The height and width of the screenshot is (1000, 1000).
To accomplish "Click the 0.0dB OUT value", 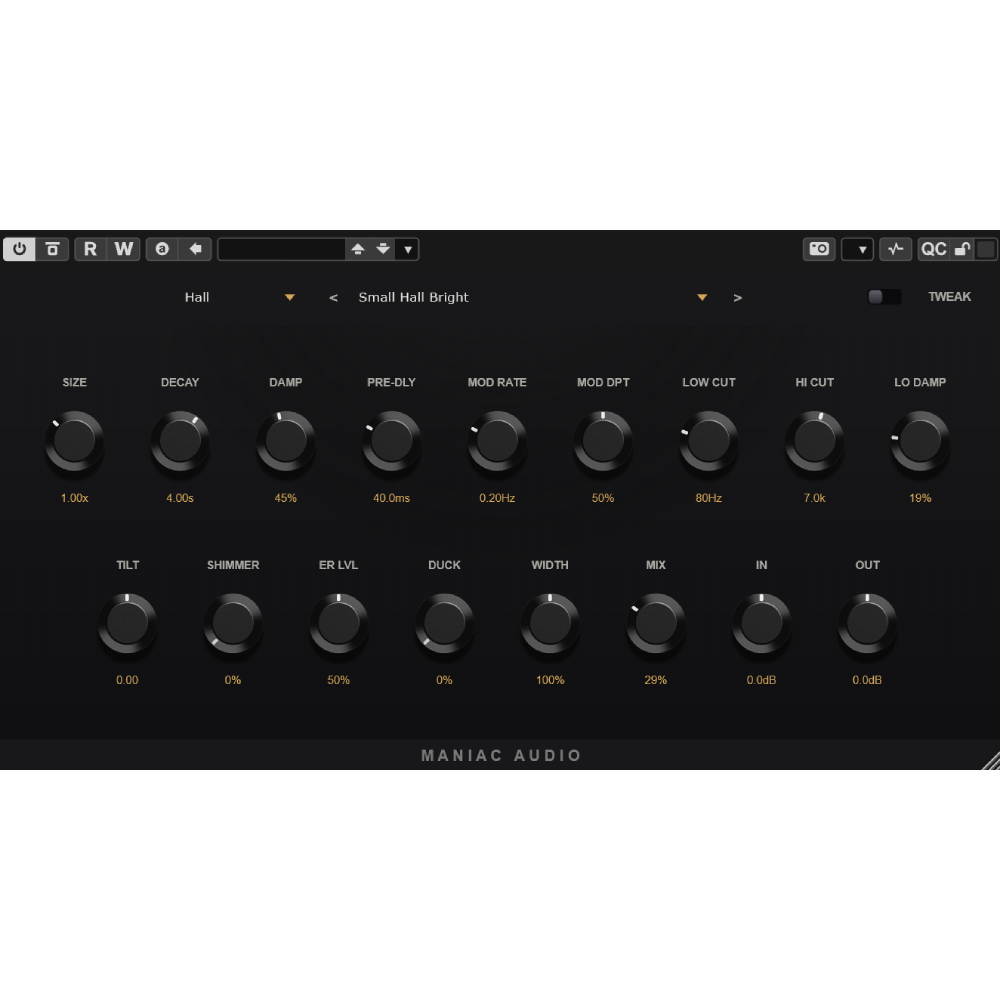I will (867, 680).
